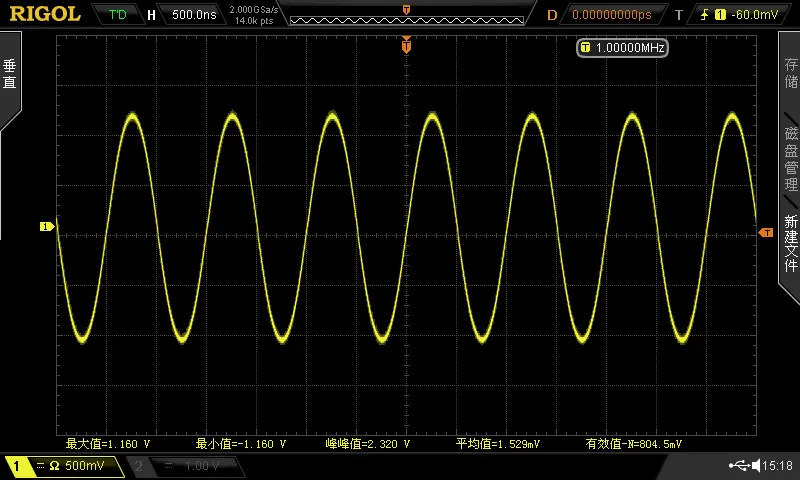Click the USB connection icon

[739, 465]
